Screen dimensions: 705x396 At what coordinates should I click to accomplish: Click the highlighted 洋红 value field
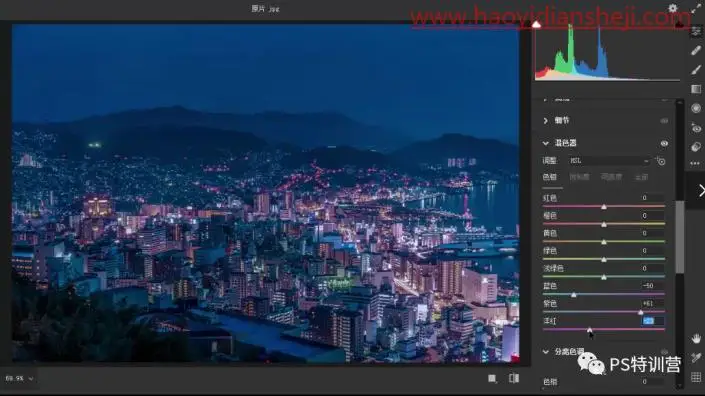[x=652, y=321]
